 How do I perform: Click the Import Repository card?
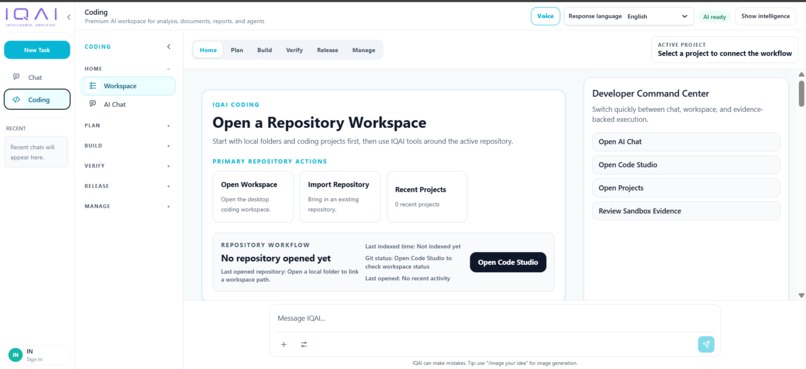click(x=340, y=197)
